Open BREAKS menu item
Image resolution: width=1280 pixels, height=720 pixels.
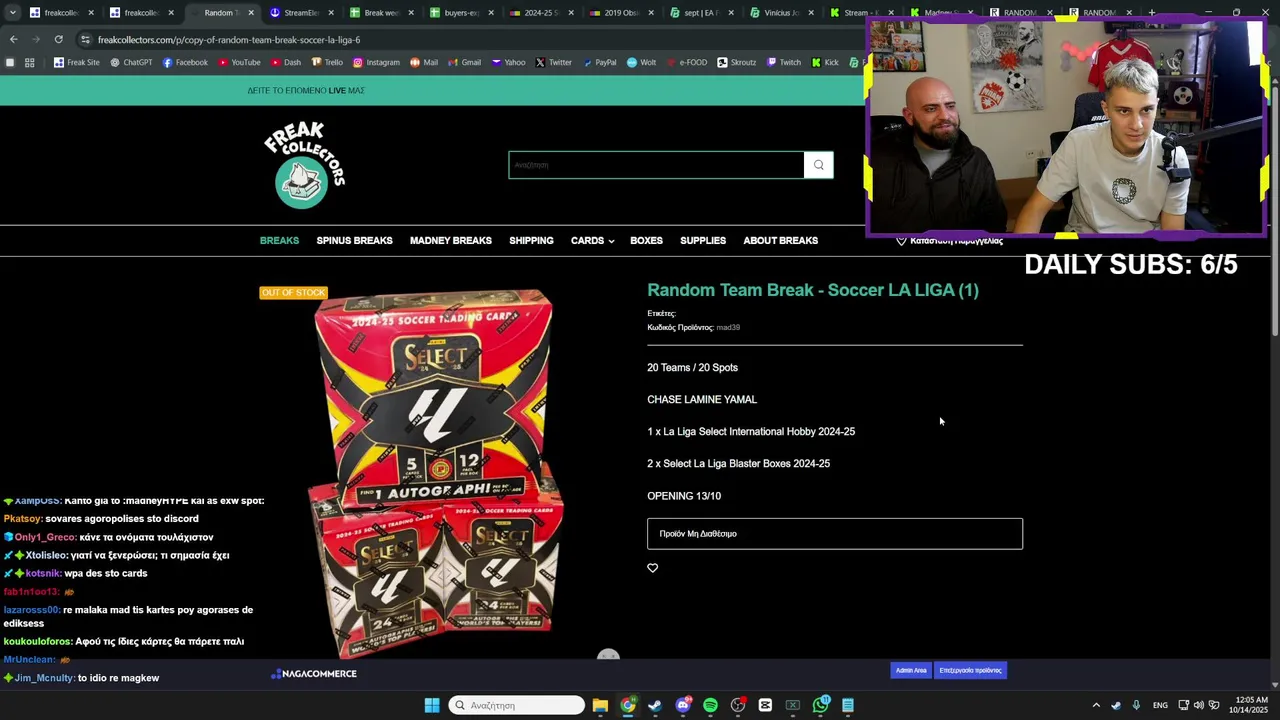(x=279, y=241)
